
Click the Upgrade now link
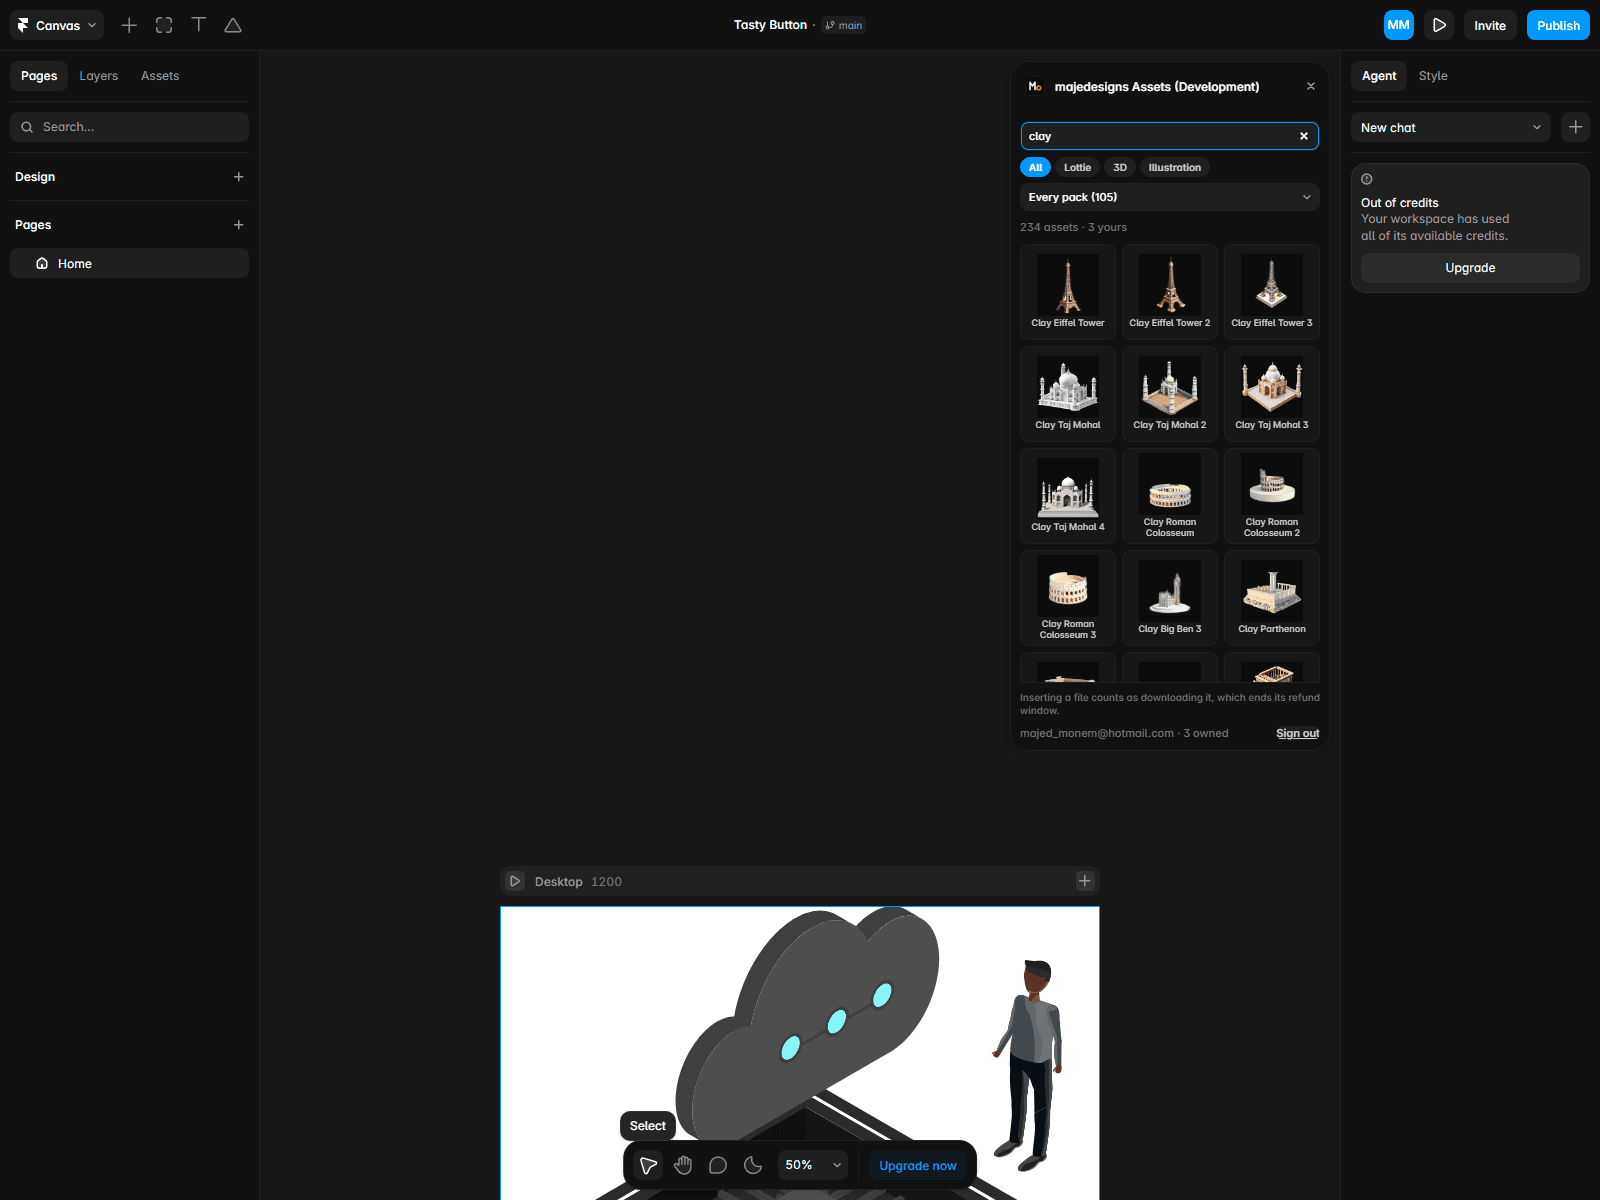click(917, 1166)
